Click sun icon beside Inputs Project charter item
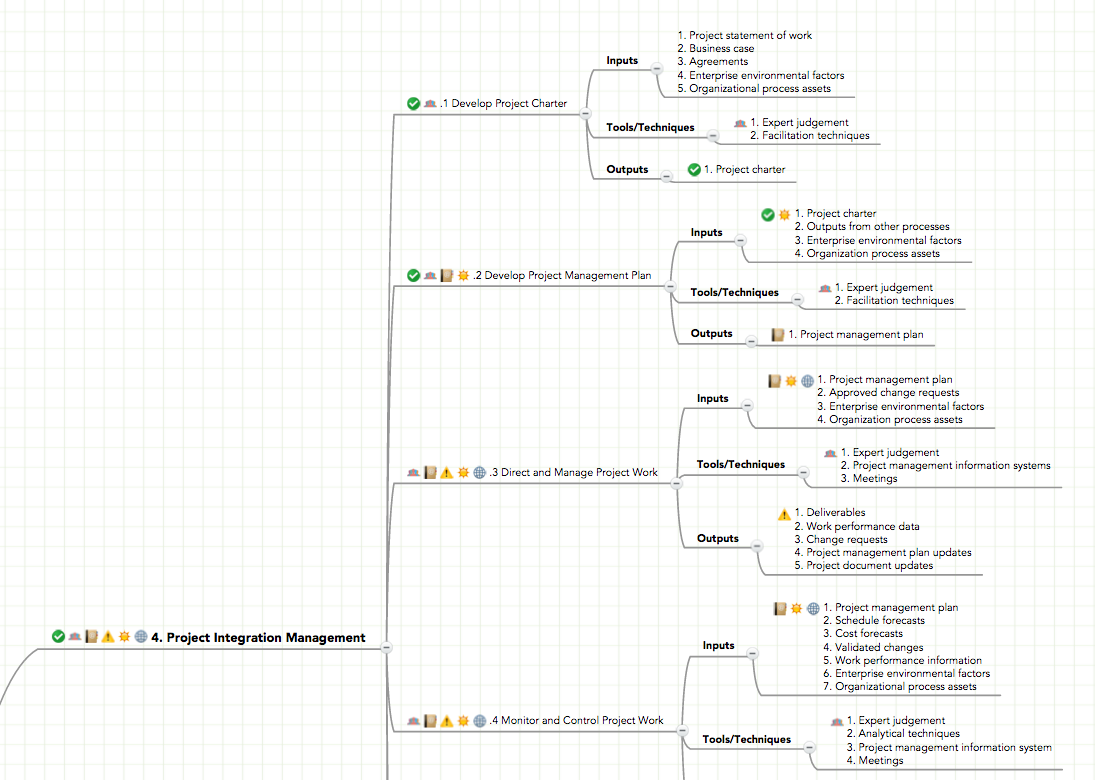The width and height of the screenshot is (1095, 780). coord(784,214)
